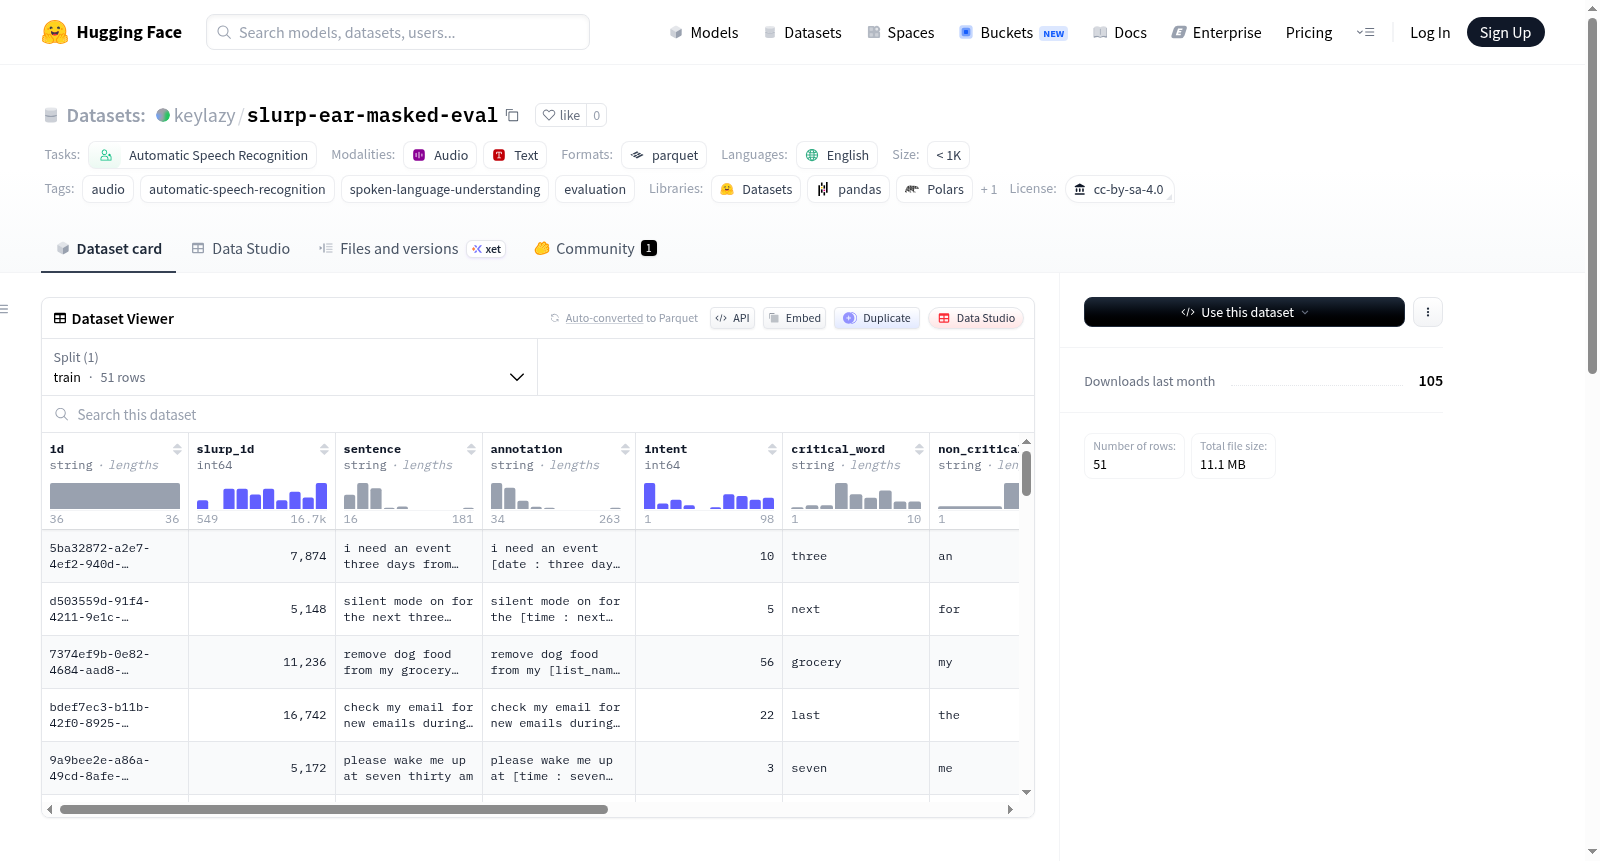Click the table horizontal scrollbar thumb
The width and height of the screenshot is (1600, 861).
334,809
